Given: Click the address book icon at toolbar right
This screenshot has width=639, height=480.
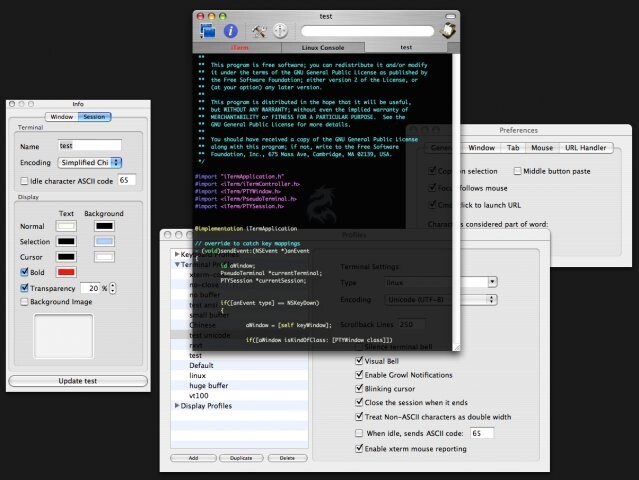Looking at the screenshot, I should (447, 31).
